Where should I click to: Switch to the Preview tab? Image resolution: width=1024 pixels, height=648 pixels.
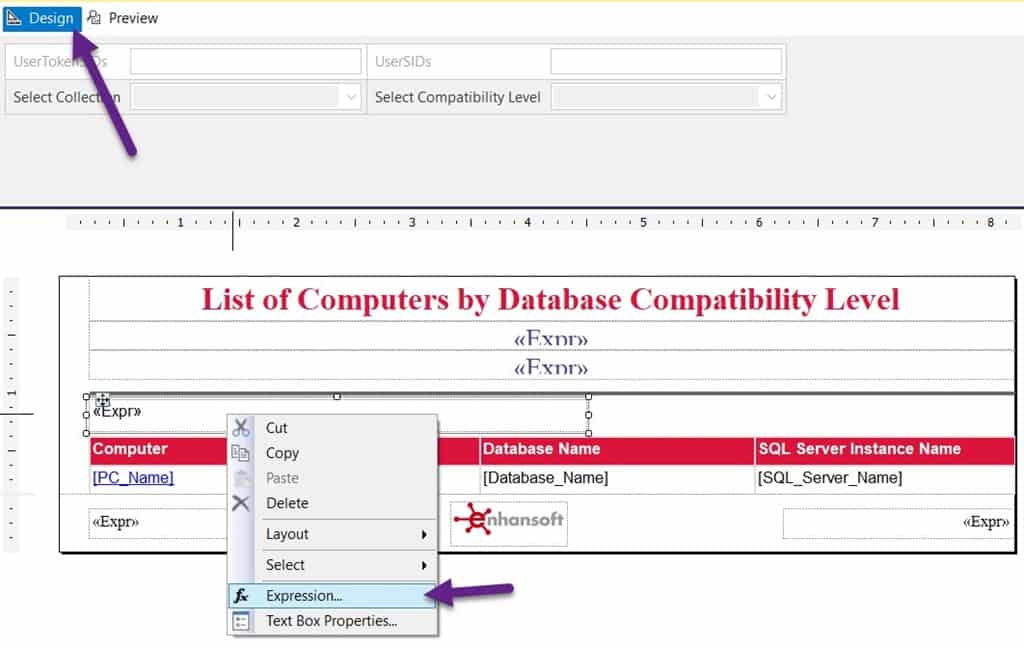pos(123,18)
